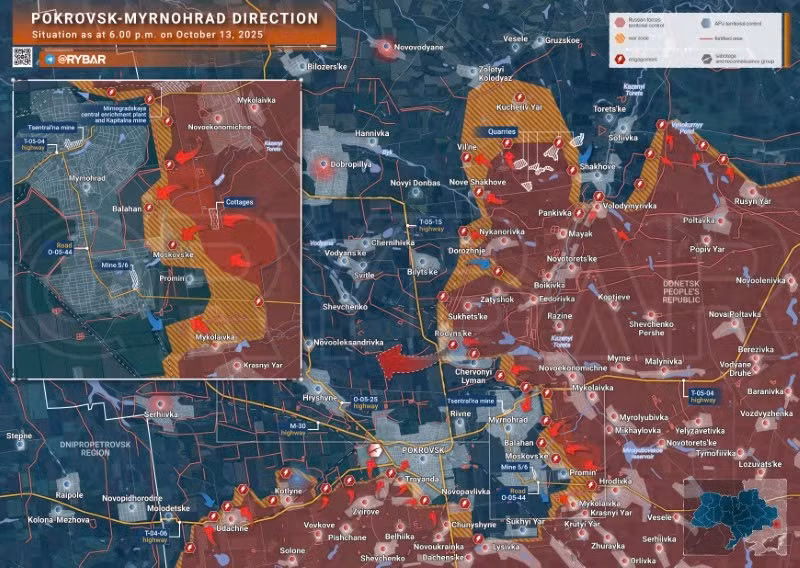Click the Udachne label
800x568 pixels.
pyautogui.click(x=232, y=528)
